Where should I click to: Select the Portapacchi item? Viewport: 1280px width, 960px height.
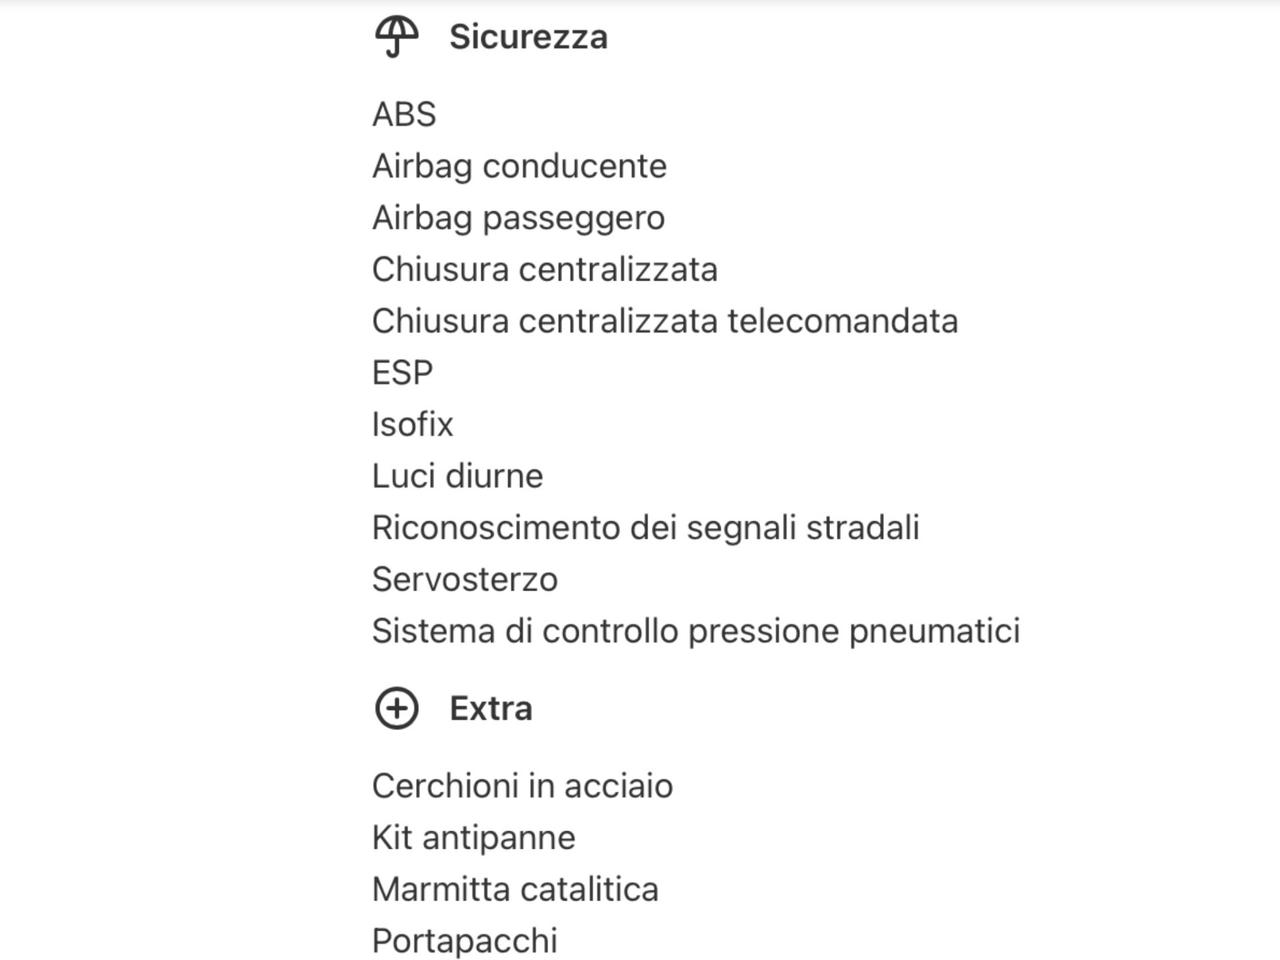click(x=464, y=941)
